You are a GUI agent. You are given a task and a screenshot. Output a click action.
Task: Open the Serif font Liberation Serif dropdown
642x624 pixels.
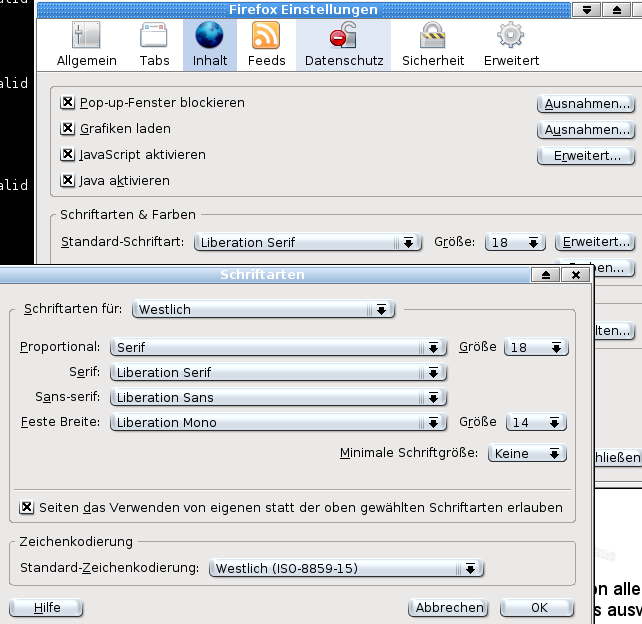[278, 372]
